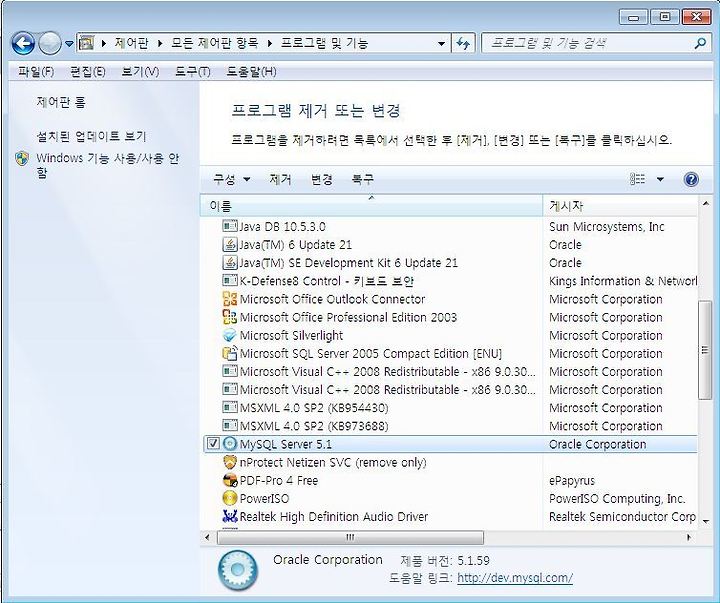Click the shield icon beside Windows 기능 link
The width and height of the screenshot is (720, 603).
[22, 158]
